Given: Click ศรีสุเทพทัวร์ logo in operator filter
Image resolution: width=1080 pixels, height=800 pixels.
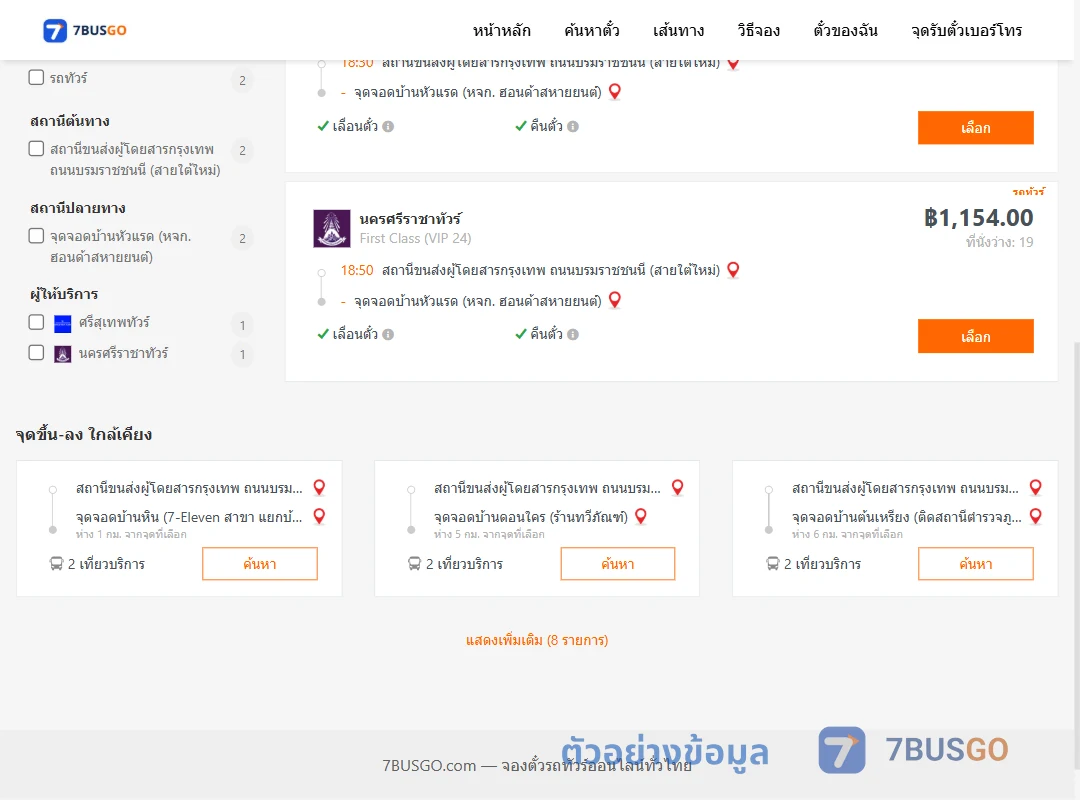Looking at the screenshot, I should 63,323.
